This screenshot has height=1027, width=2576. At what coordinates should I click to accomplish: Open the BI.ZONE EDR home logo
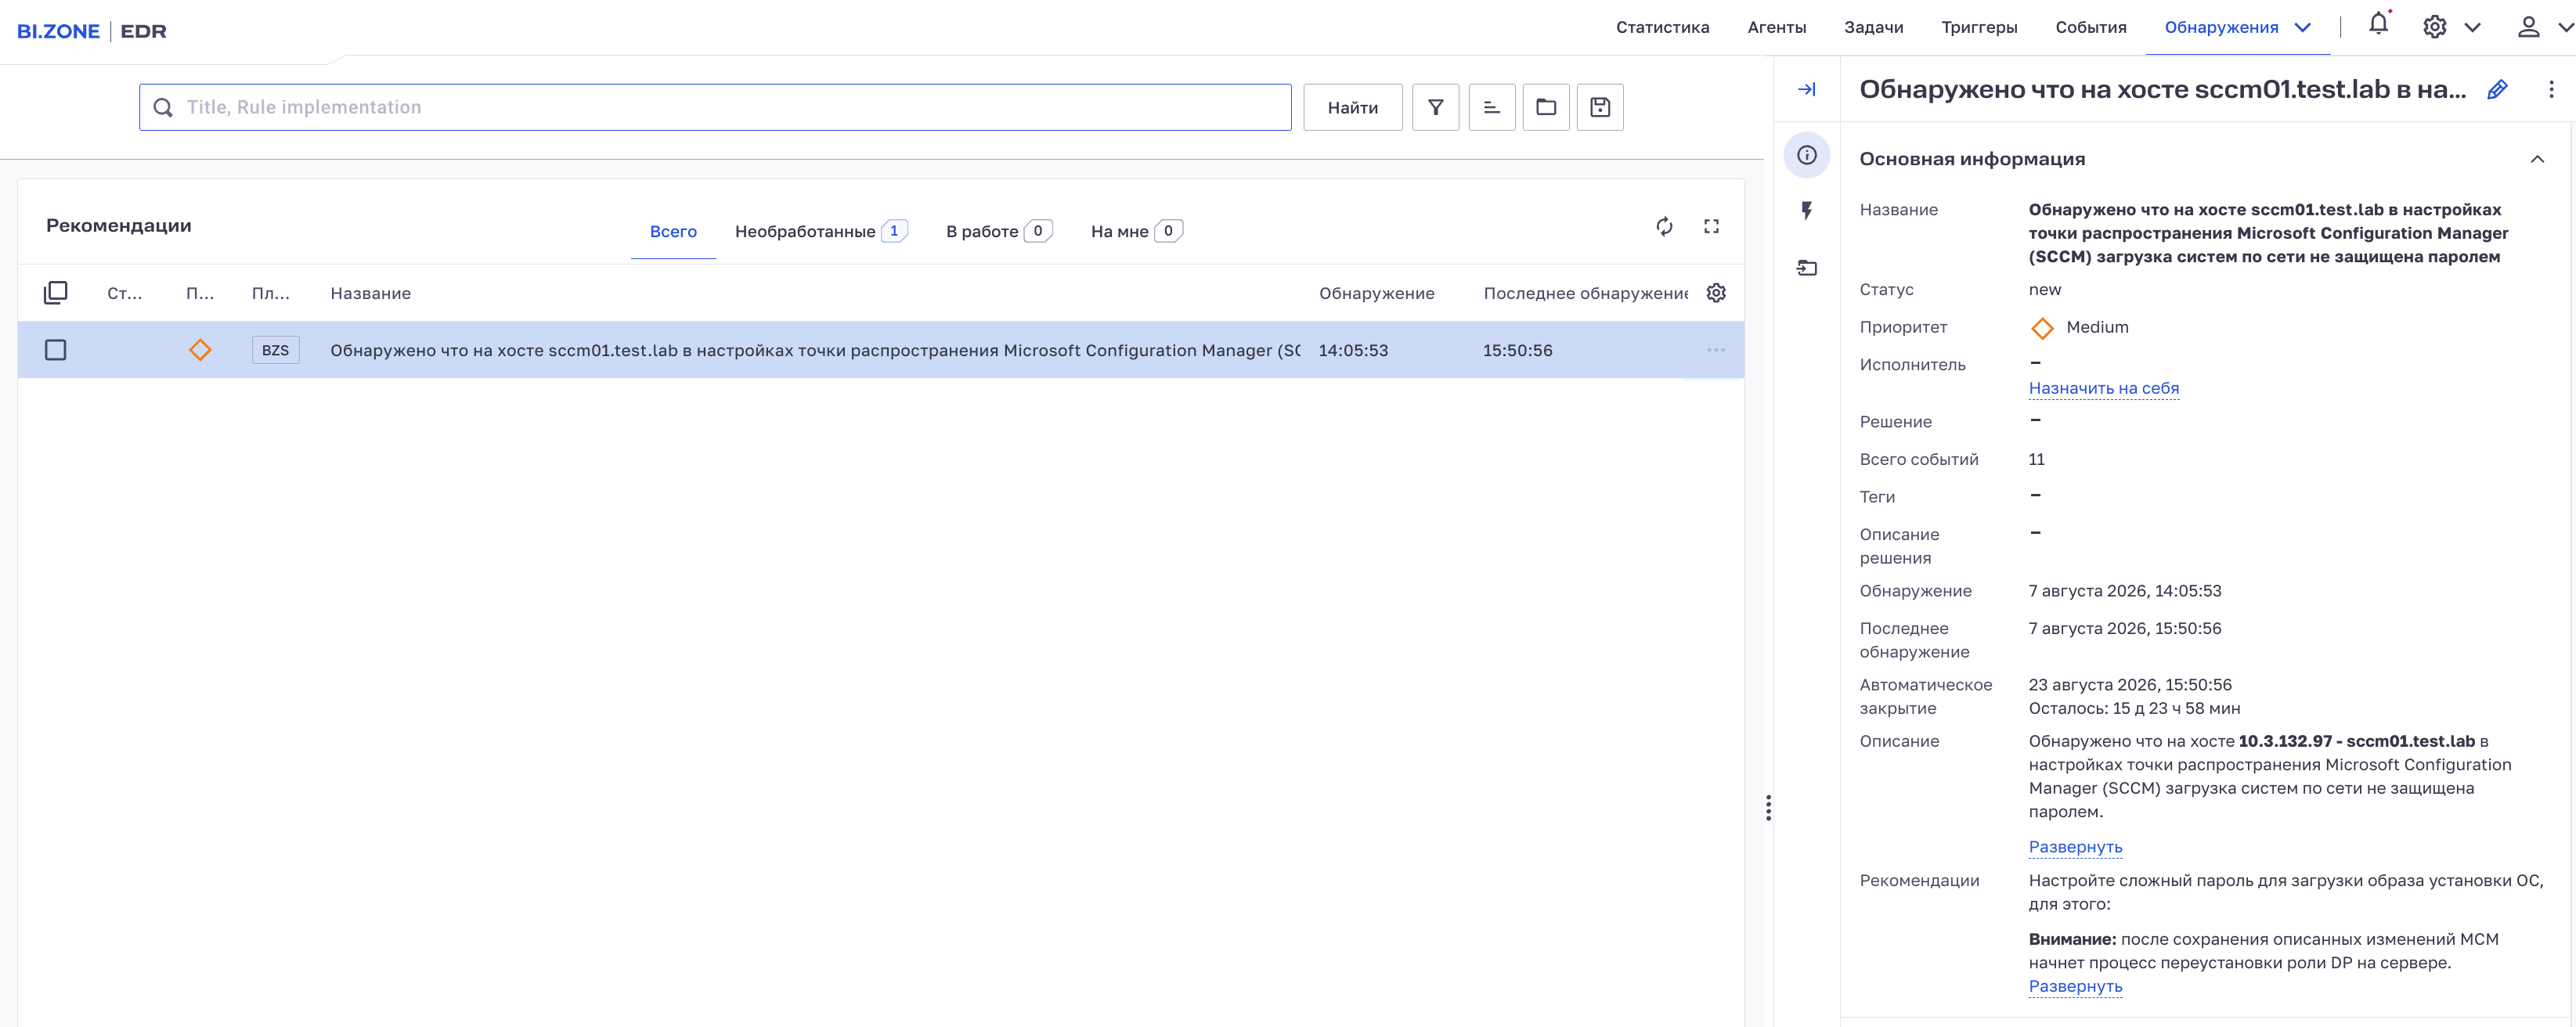pos(92,30)
